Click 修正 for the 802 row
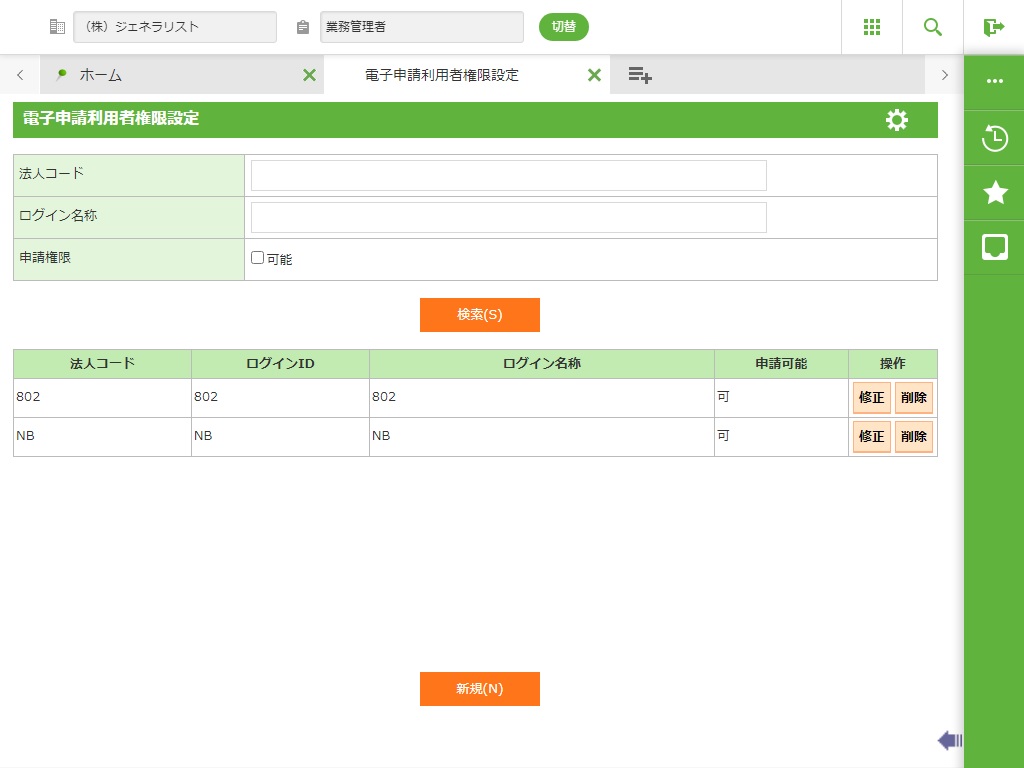 871,398
